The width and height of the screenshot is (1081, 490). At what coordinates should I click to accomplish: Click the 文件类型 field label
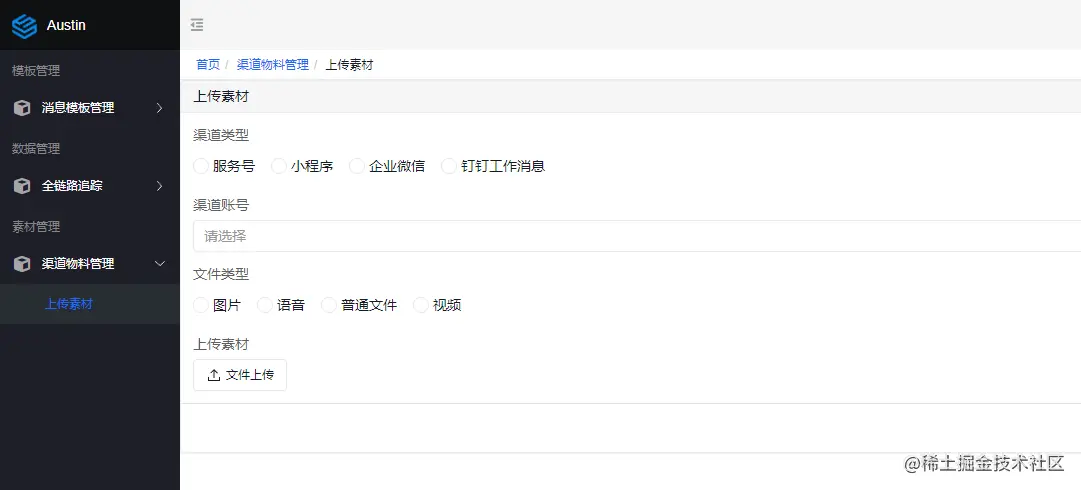coord(221,274)
